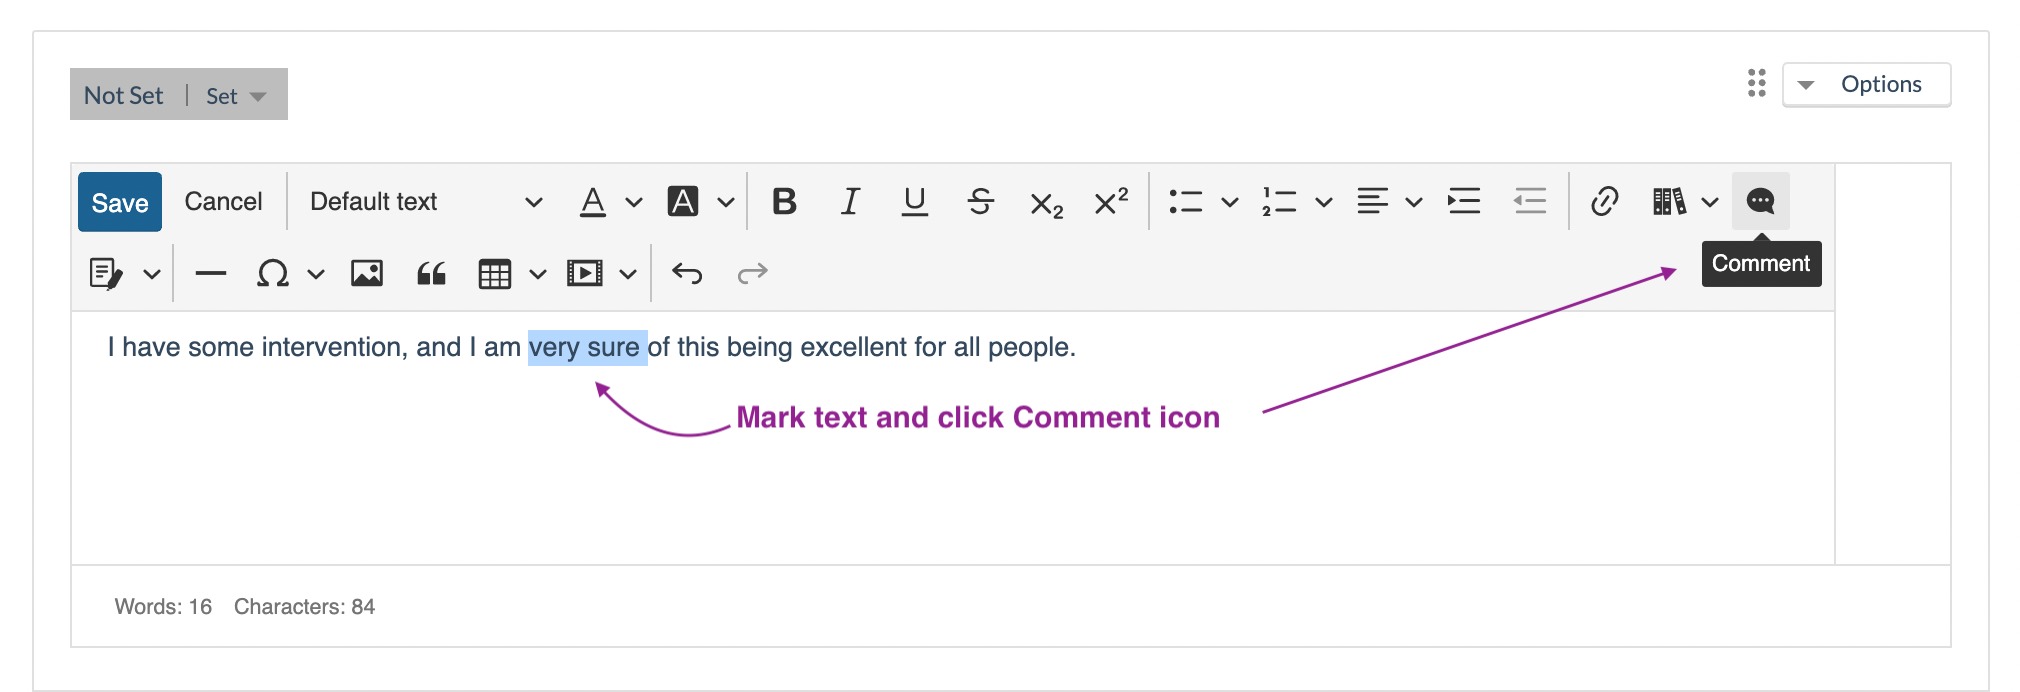Screen dimensions: 2020x692
Task: Undo the last edit
Action: click(687, 273)
